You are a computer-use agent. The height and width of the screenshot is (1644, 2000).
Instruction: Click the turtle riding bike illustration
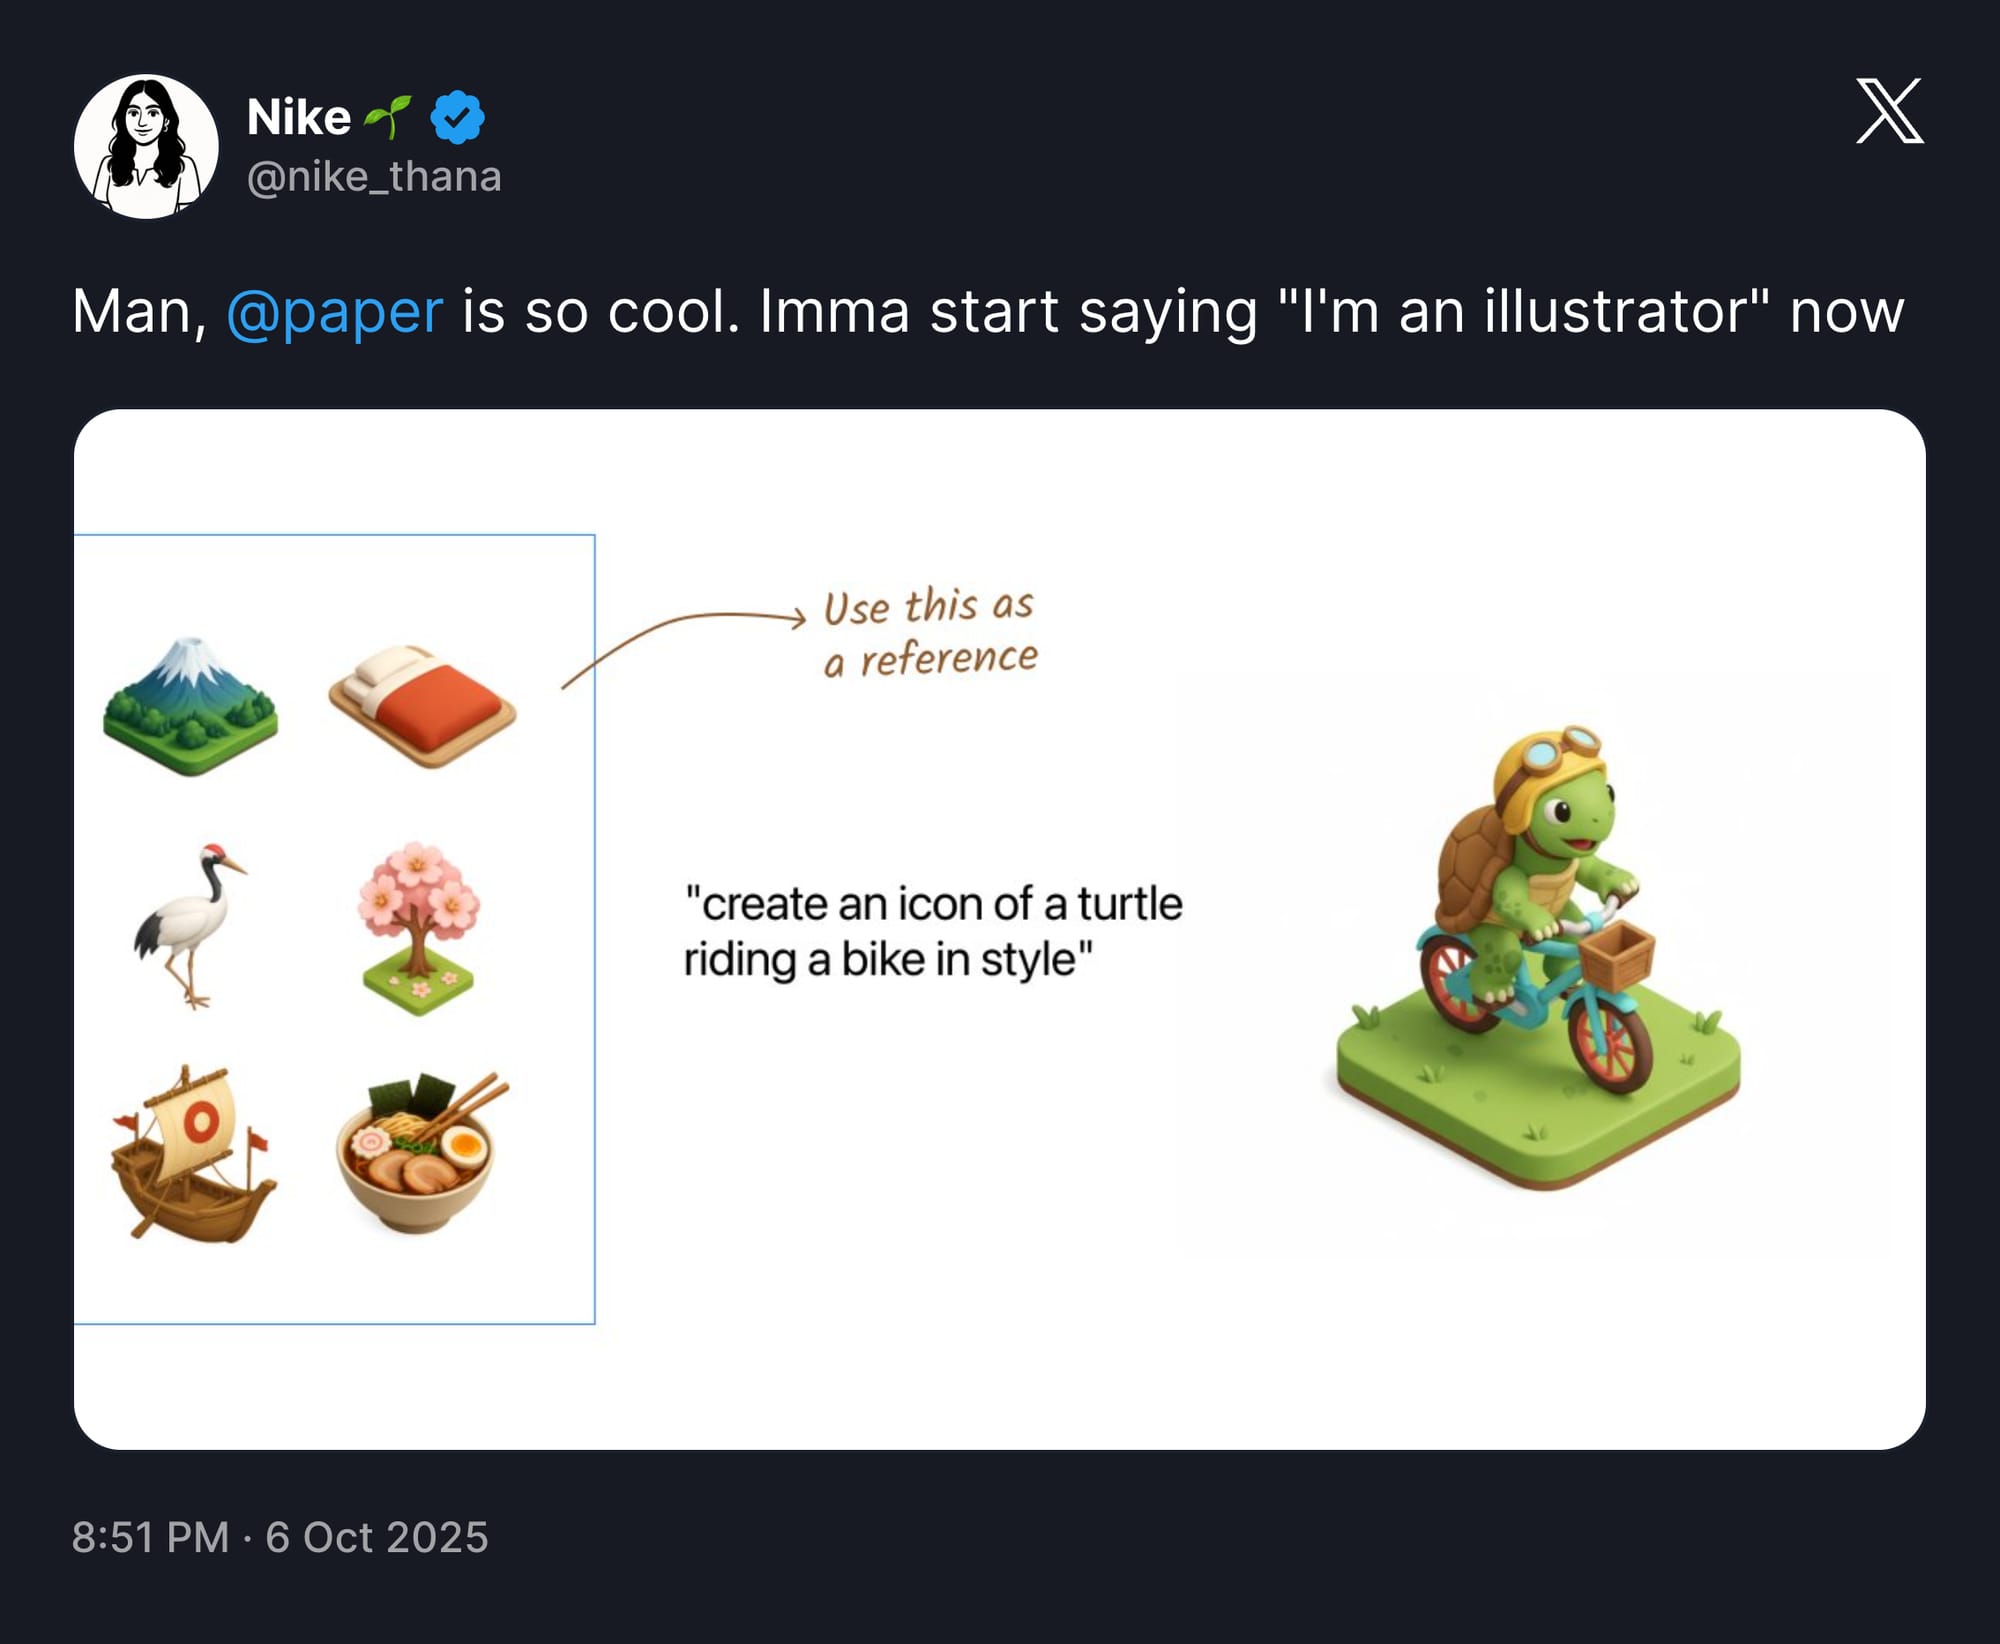pyautogui.click(x=1535, y=960)
